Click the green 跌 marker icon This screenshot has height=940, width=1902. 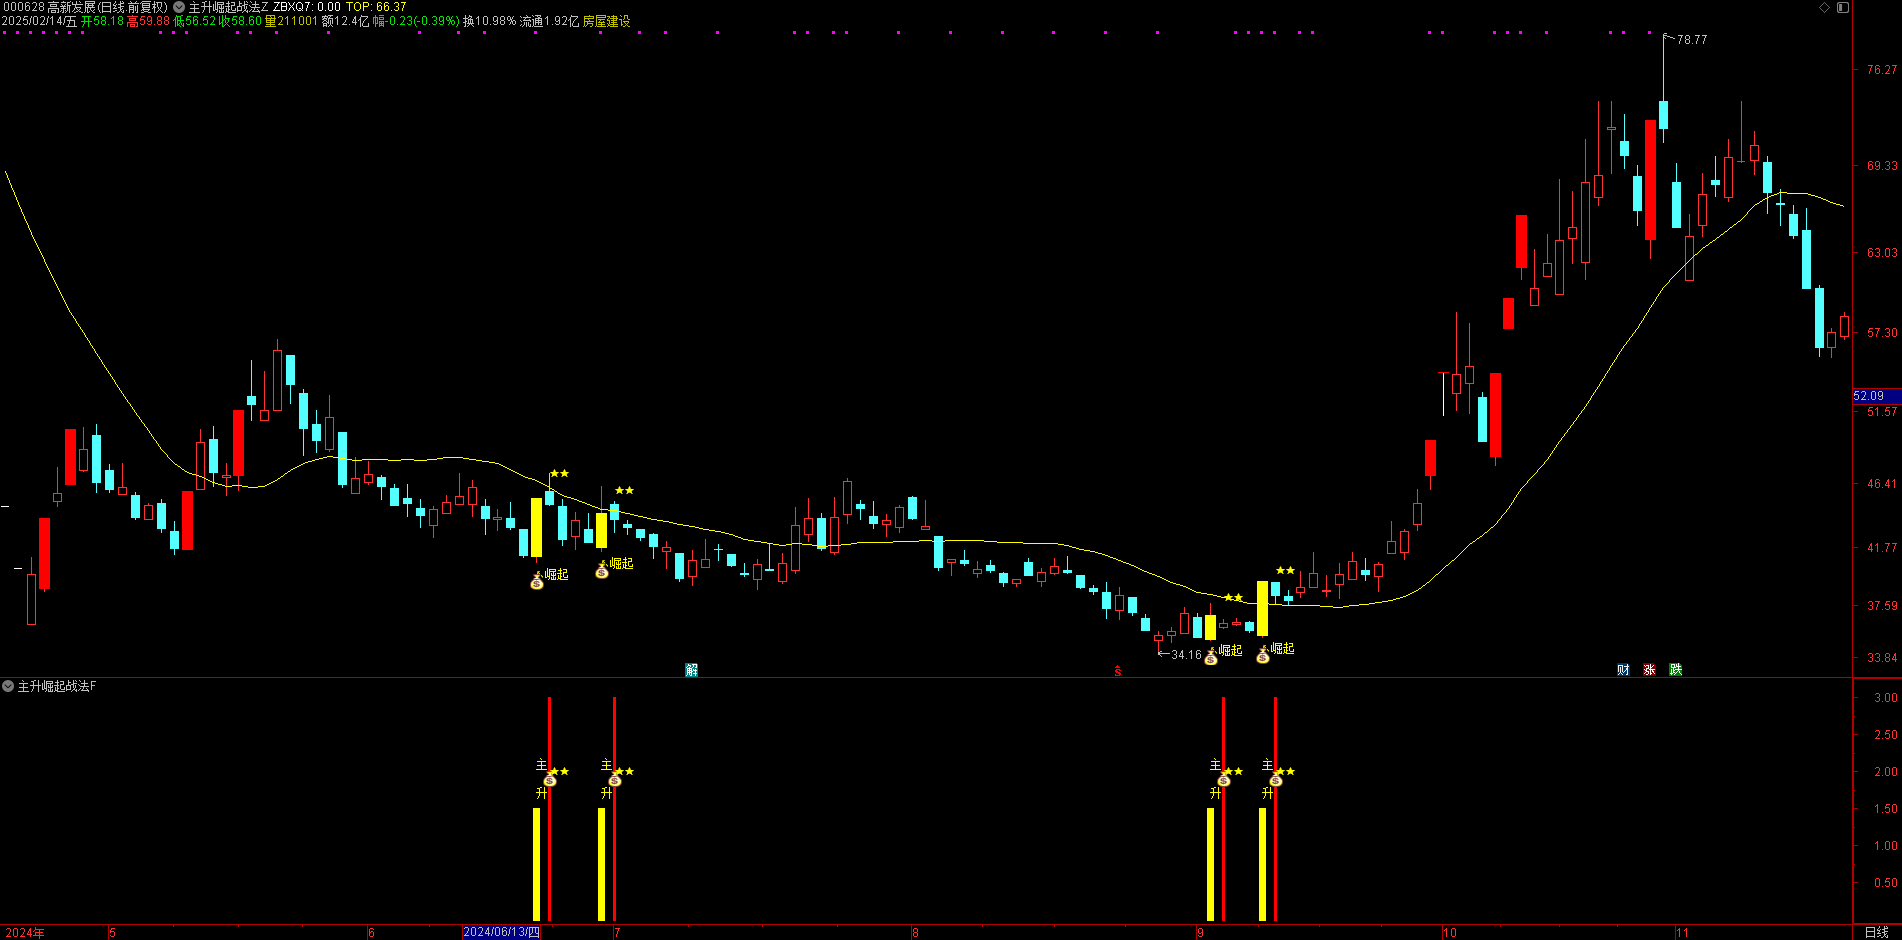coord(1675,670)
